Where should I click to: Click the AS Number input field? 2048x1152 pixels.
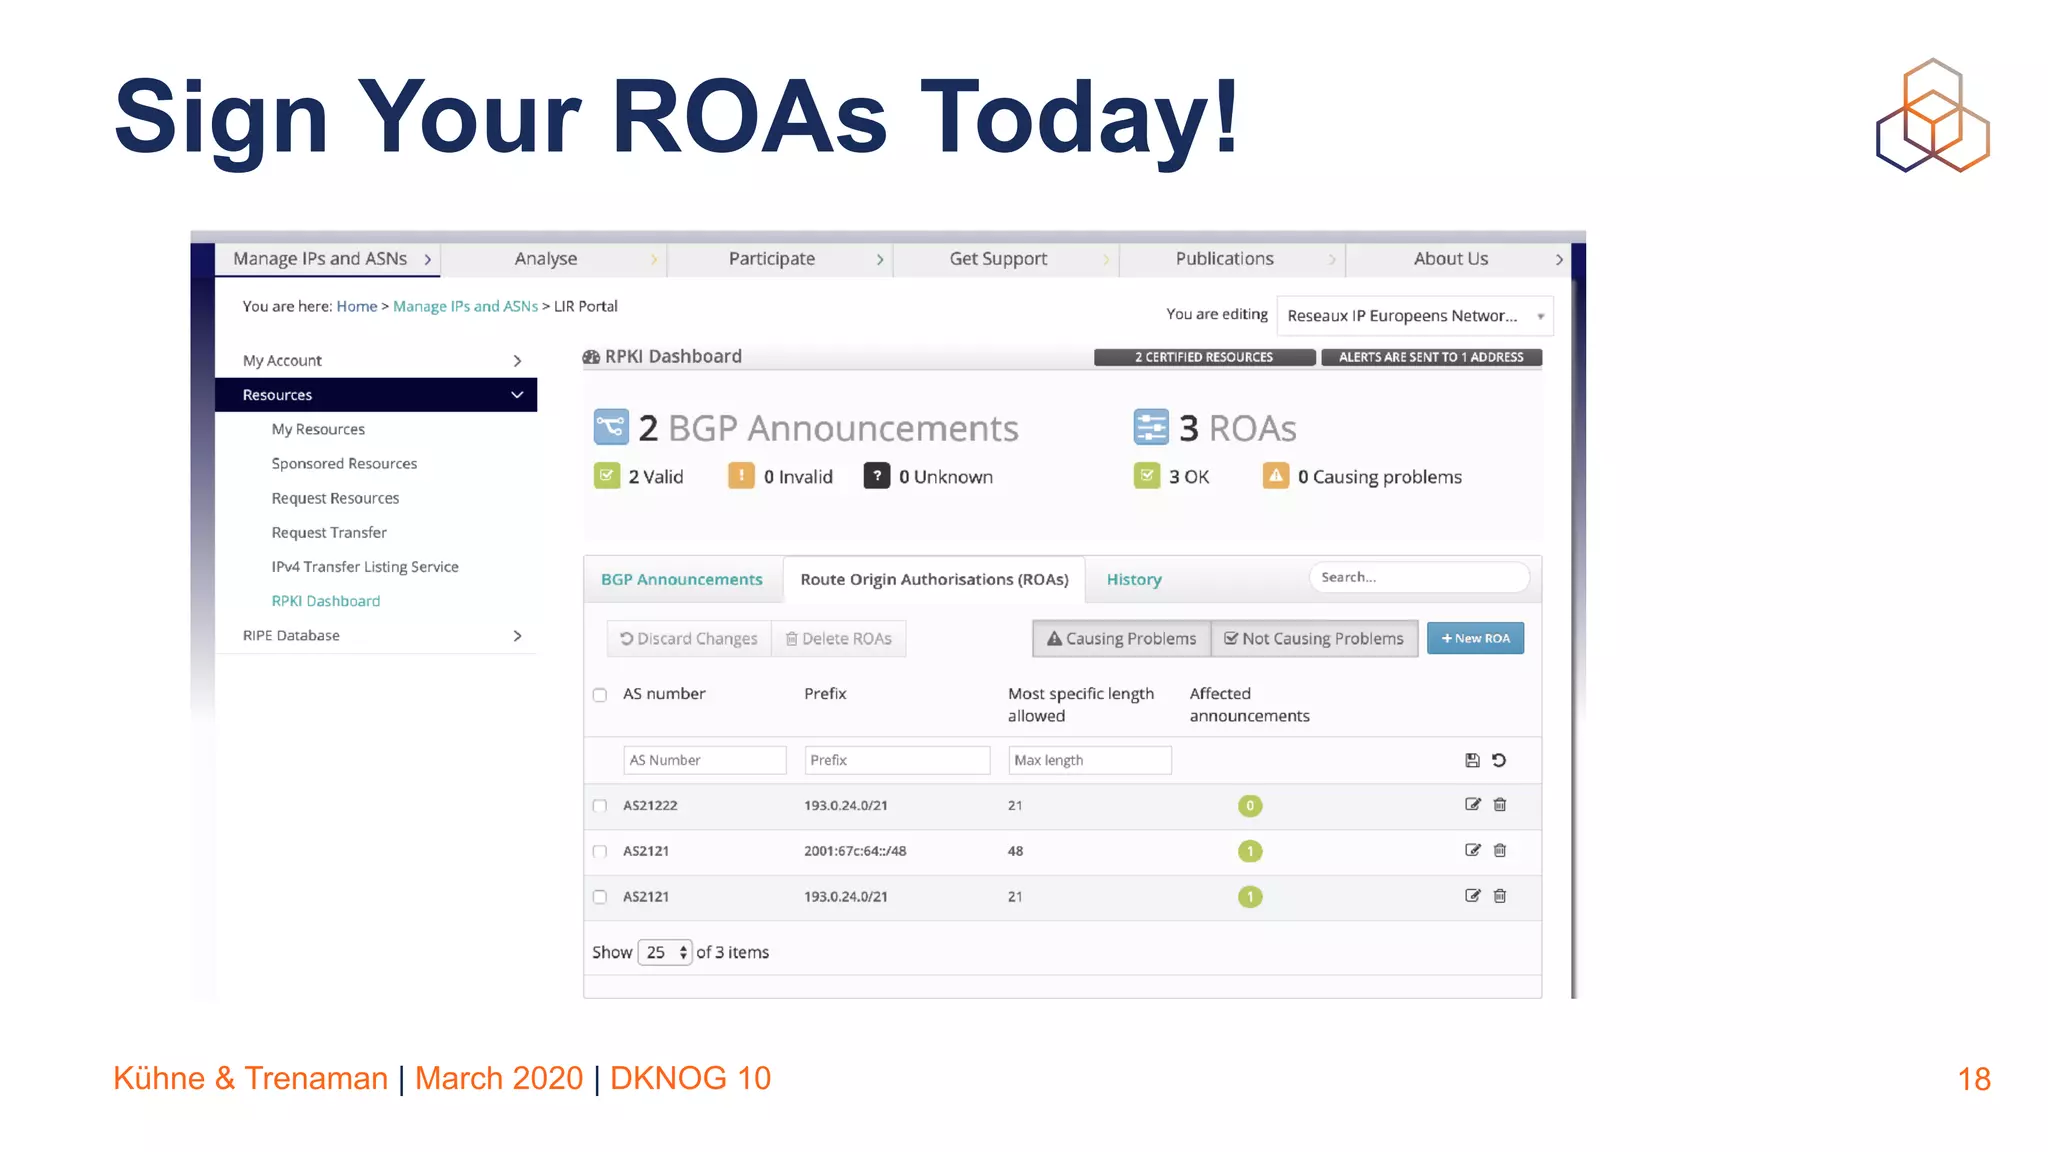tap(705, 760)
